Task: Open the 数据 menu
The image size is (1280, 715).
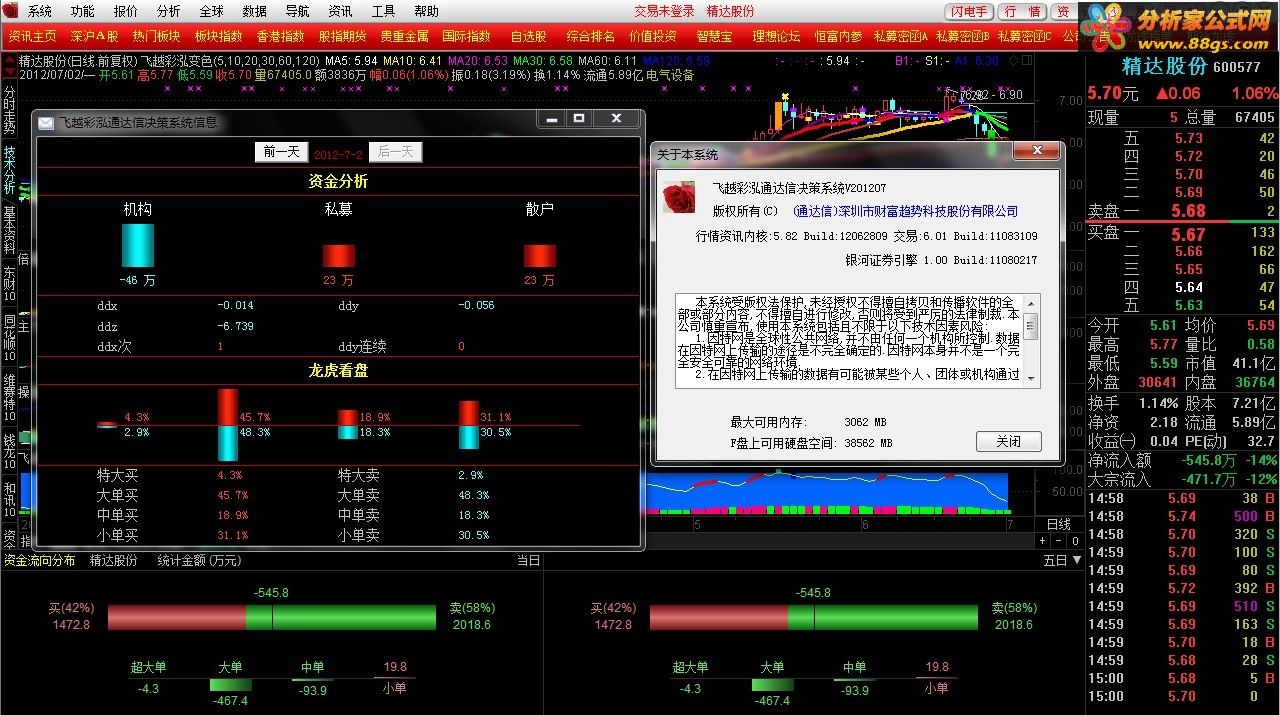Action: 255,12
